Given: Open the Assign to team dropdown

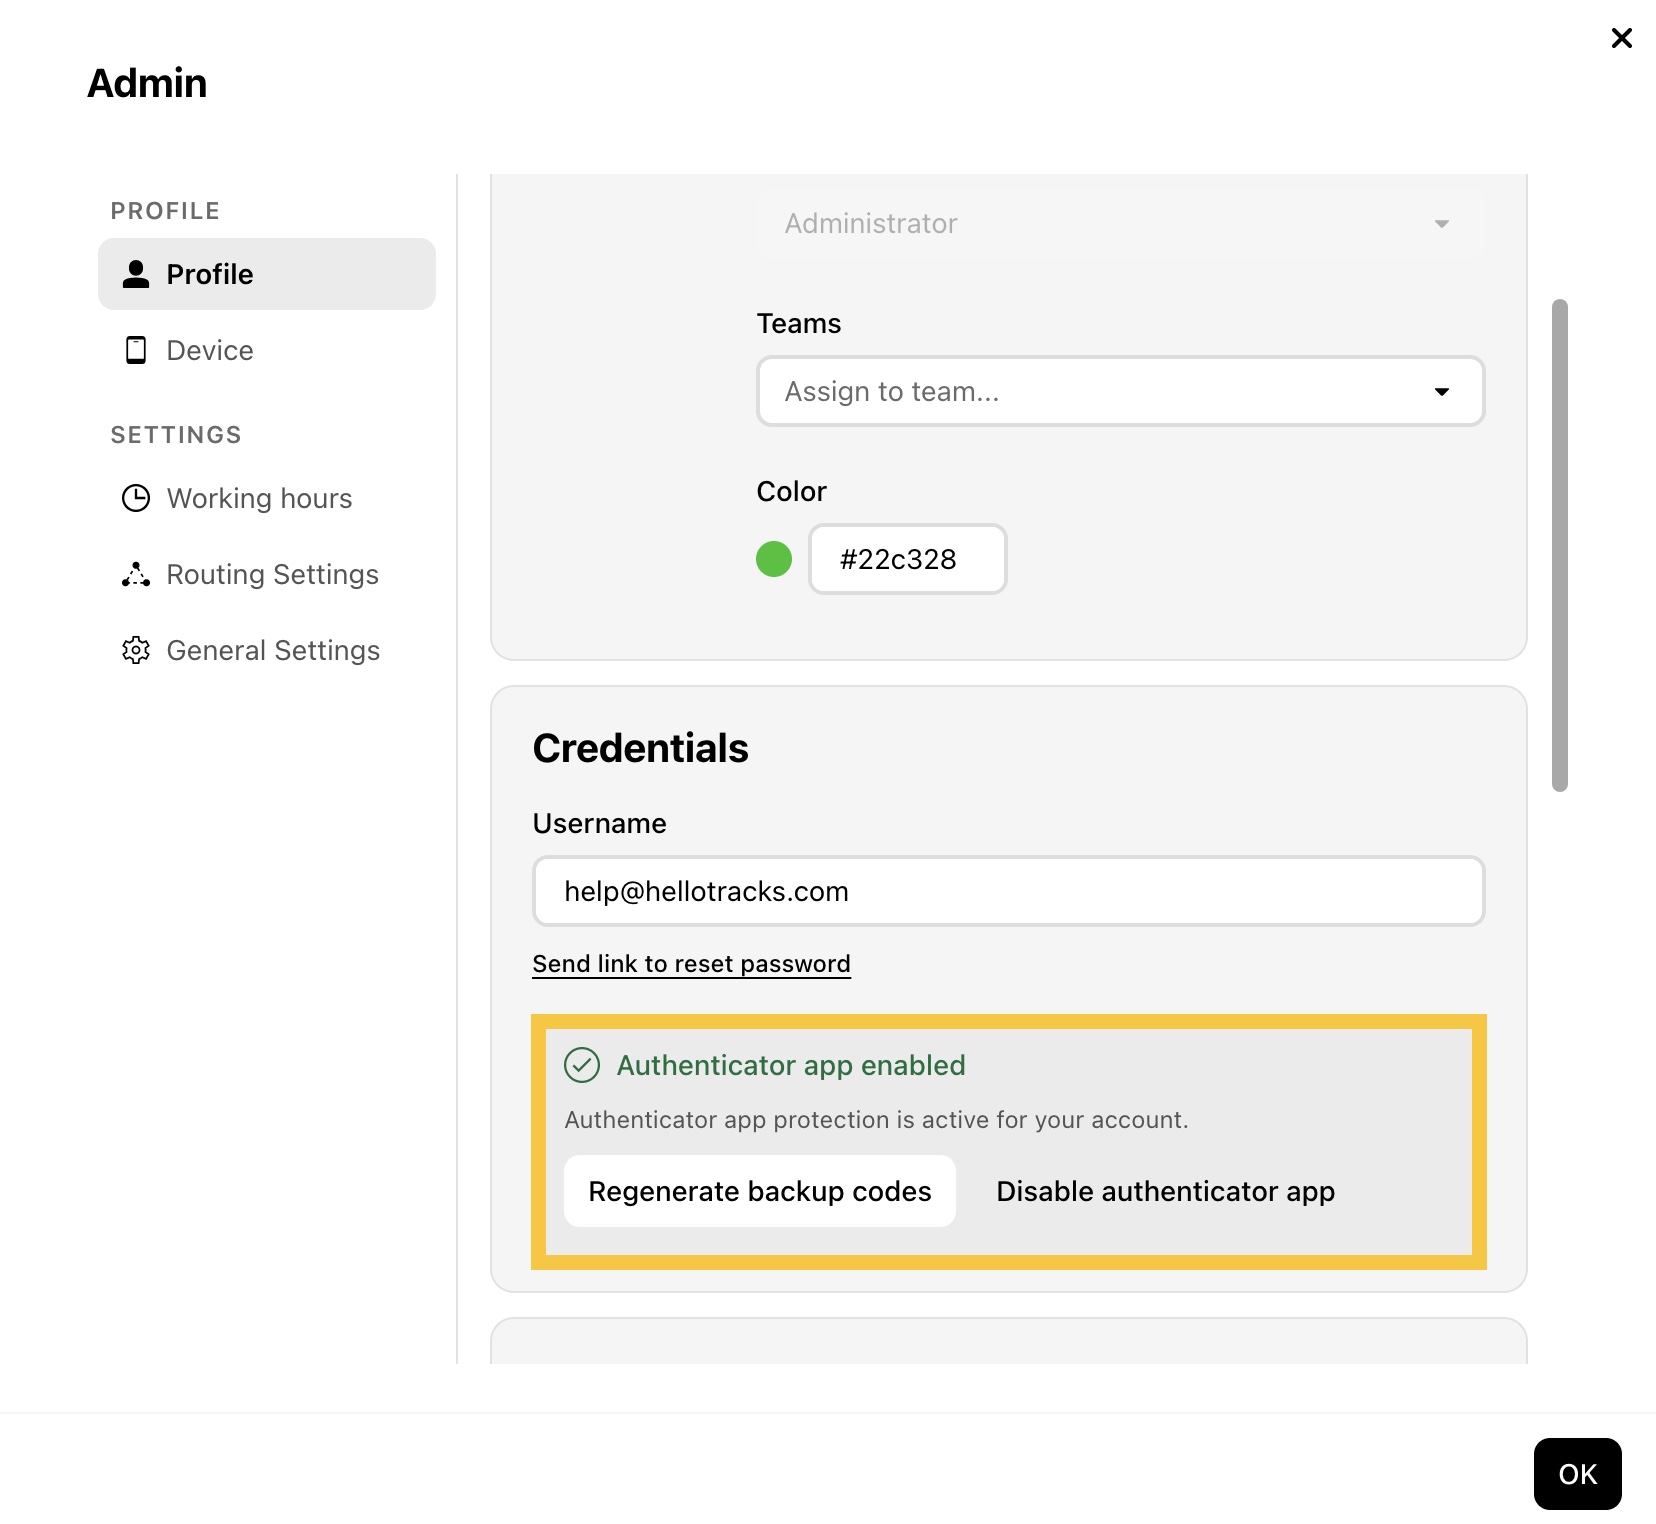Looking at the screenshot, I should point(1120,391).
